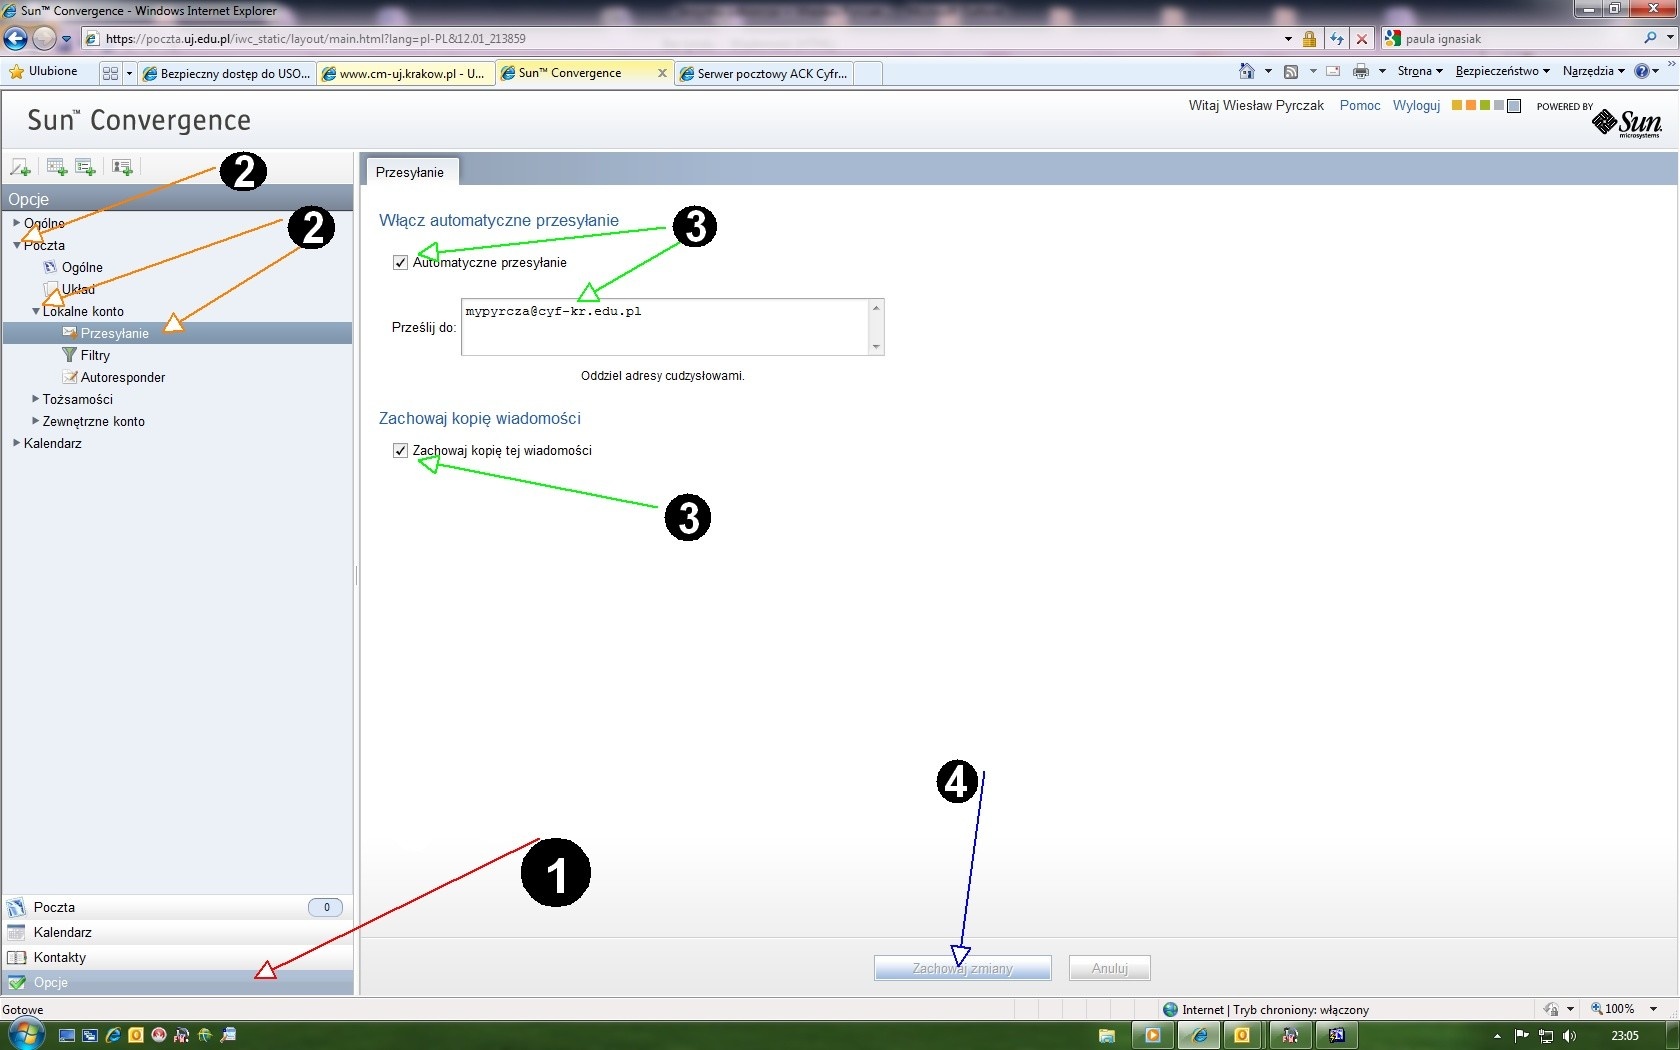Click the new task icon

86,167
